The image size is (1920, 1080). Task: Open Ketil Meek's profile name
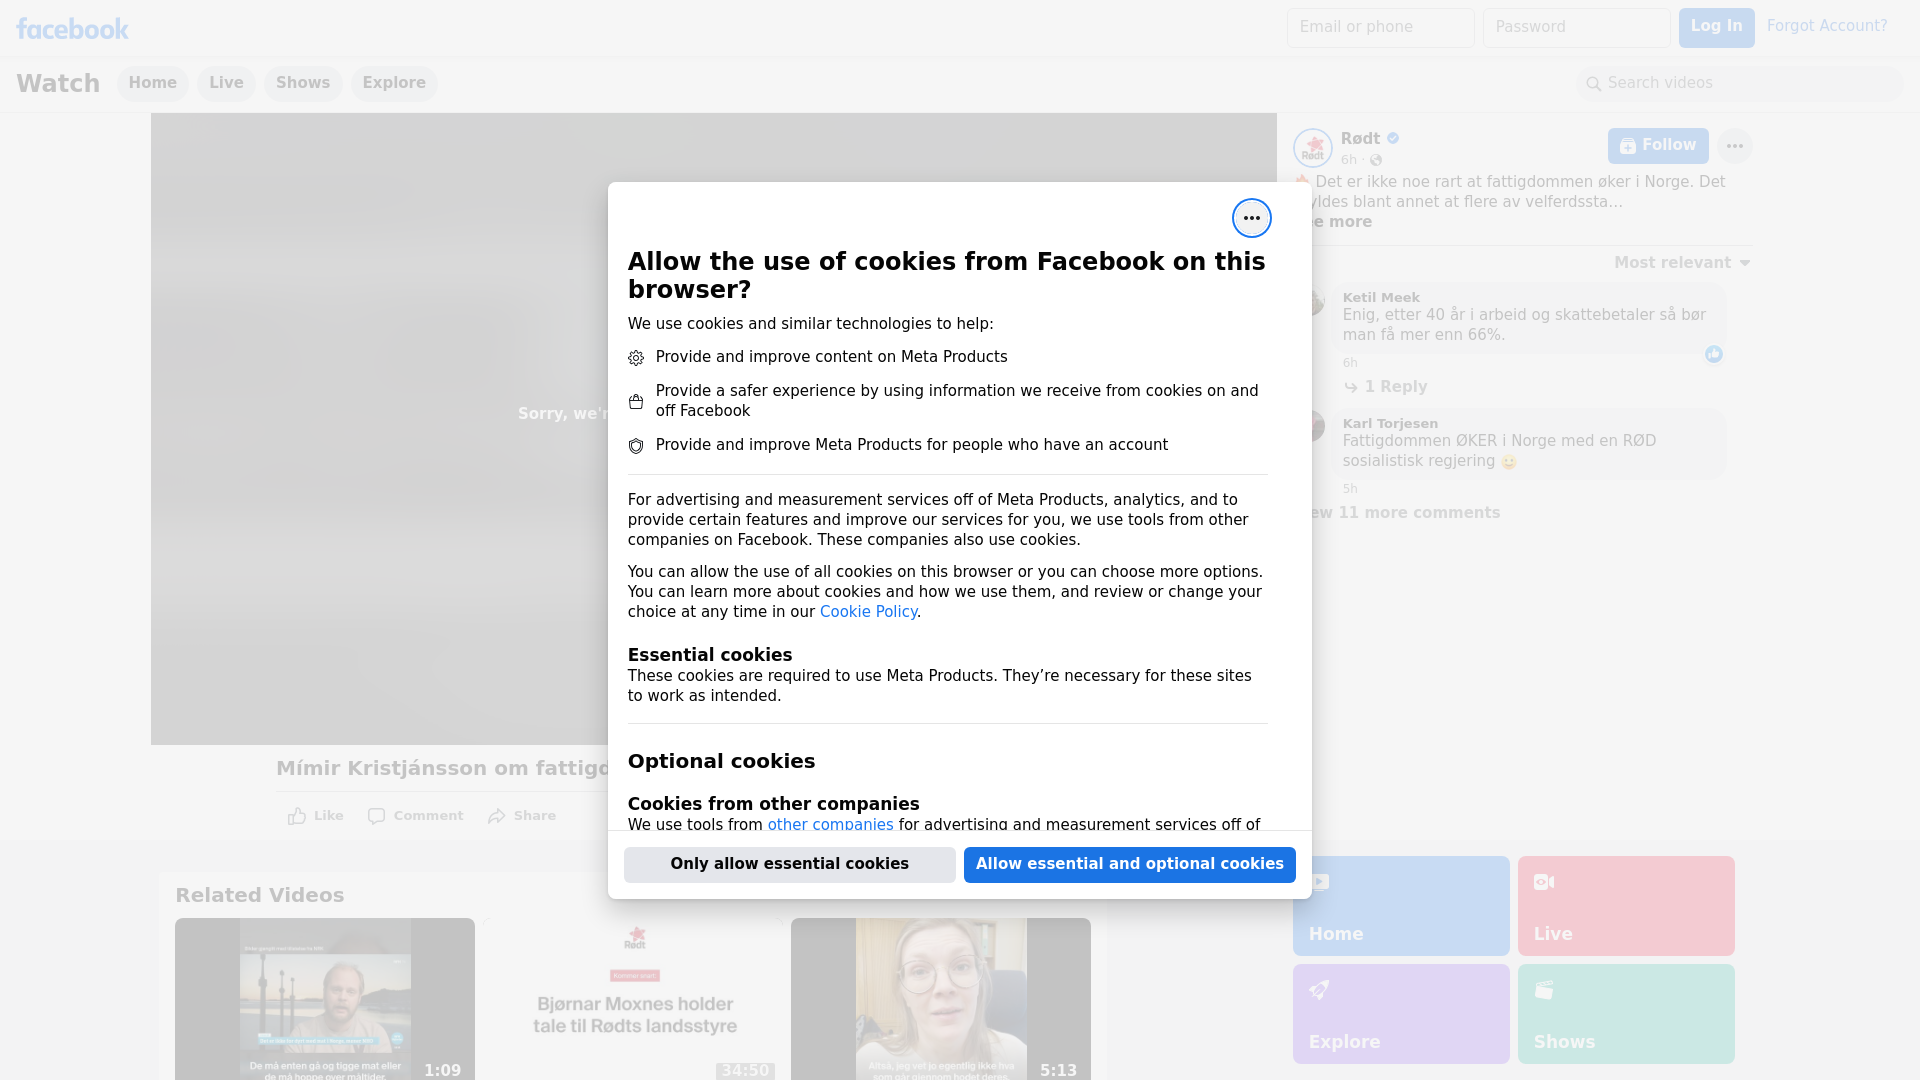pos(1381,298)
